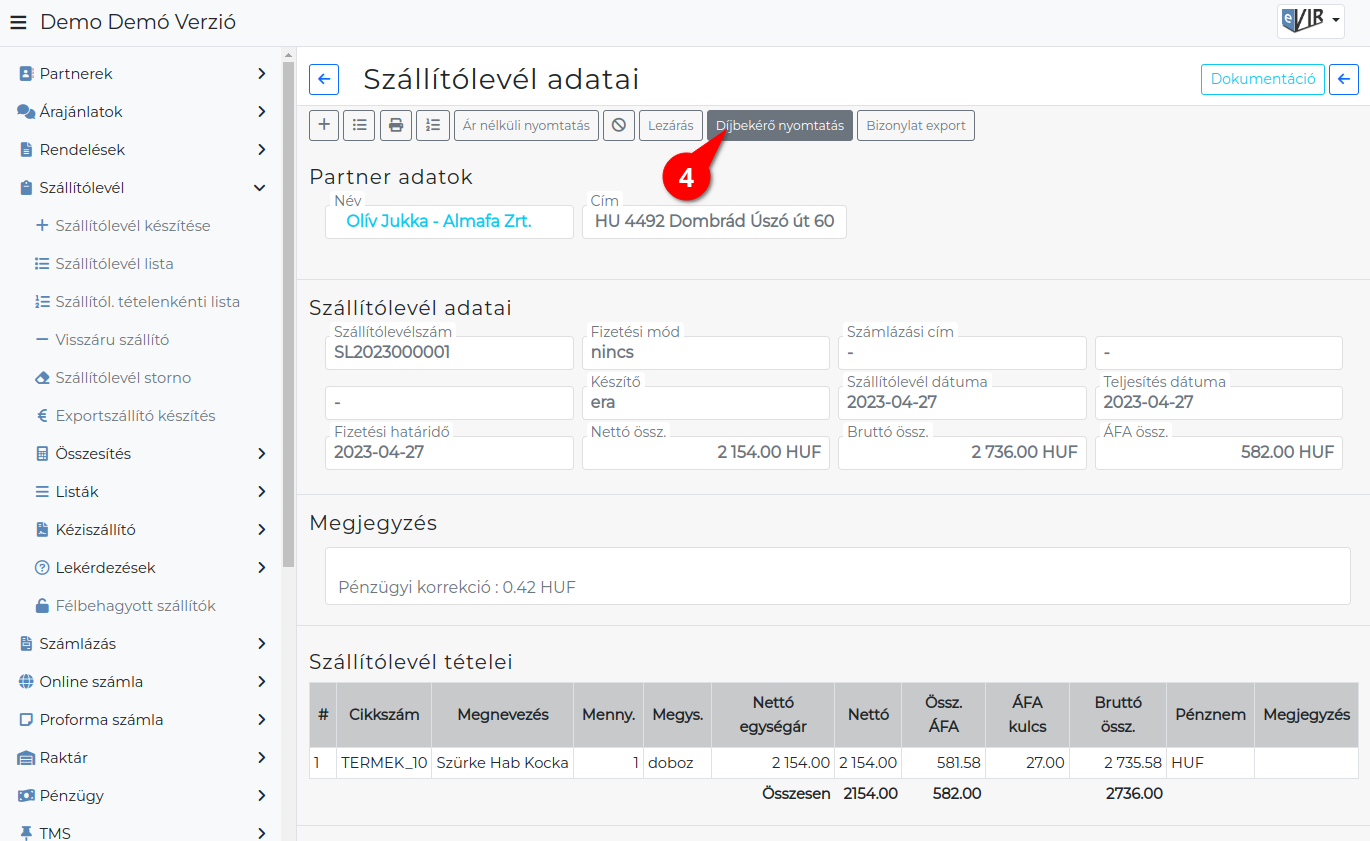
Task: Click back arrow beside Szállítólevél adatai title
Action: pos(324,79)
